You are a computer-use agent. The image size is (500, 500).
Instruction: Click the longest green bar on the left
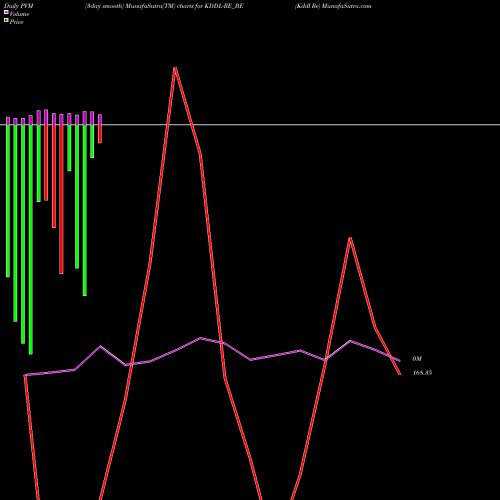click(x=31, y=239)
